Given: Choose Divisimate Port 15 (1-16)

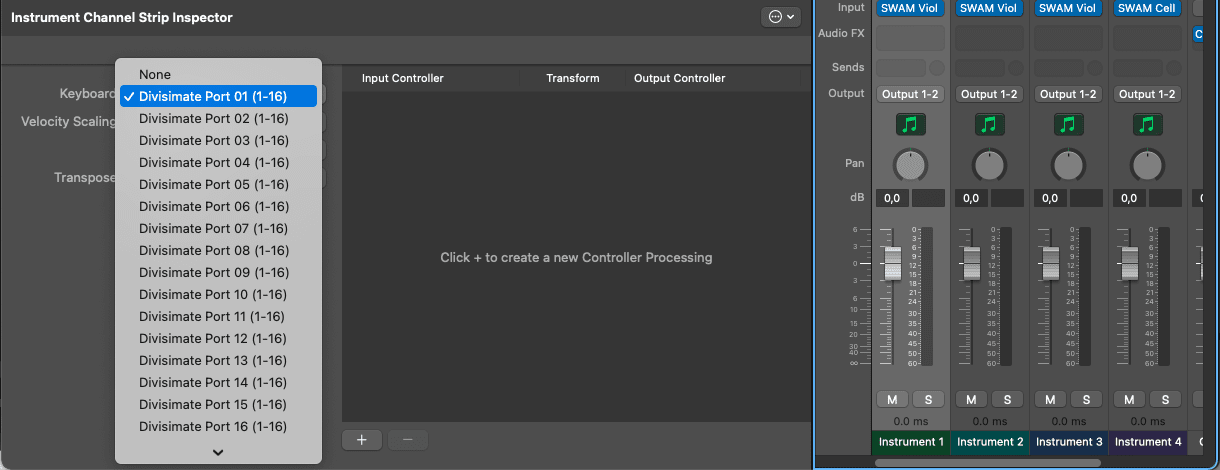Looking at the screenshot, I should click(x=218, y=404).
